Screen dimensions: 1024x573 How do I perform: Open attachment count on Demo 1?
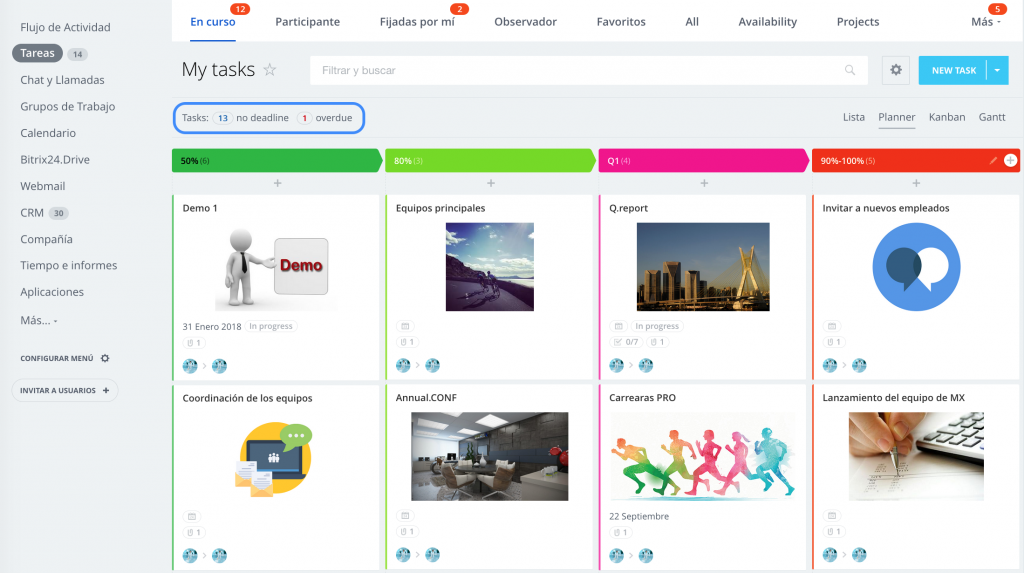pyautogui.click(x=194, y=342)
